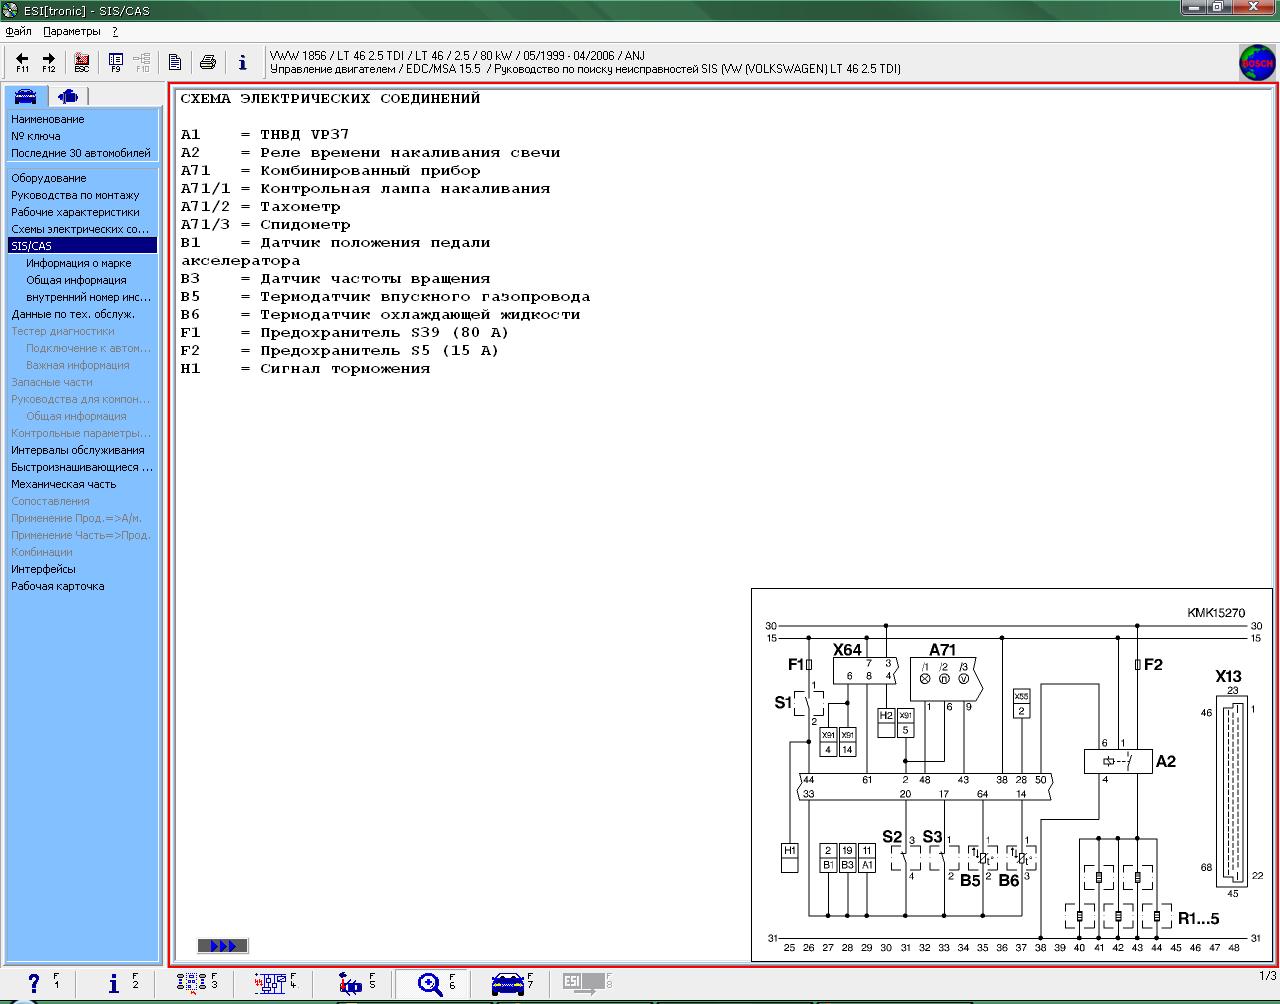Open Рабочая карточка
The width and height of the screenshot is (1280, 1004).
[x=57, y=586]
